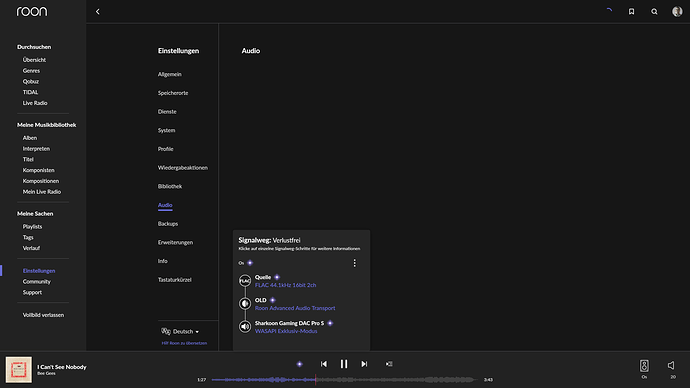Viewport: 690px width, 388px height.
Task: Click the 'Hilf Roon zu übersetzen' link
Action: pos(184,343)
